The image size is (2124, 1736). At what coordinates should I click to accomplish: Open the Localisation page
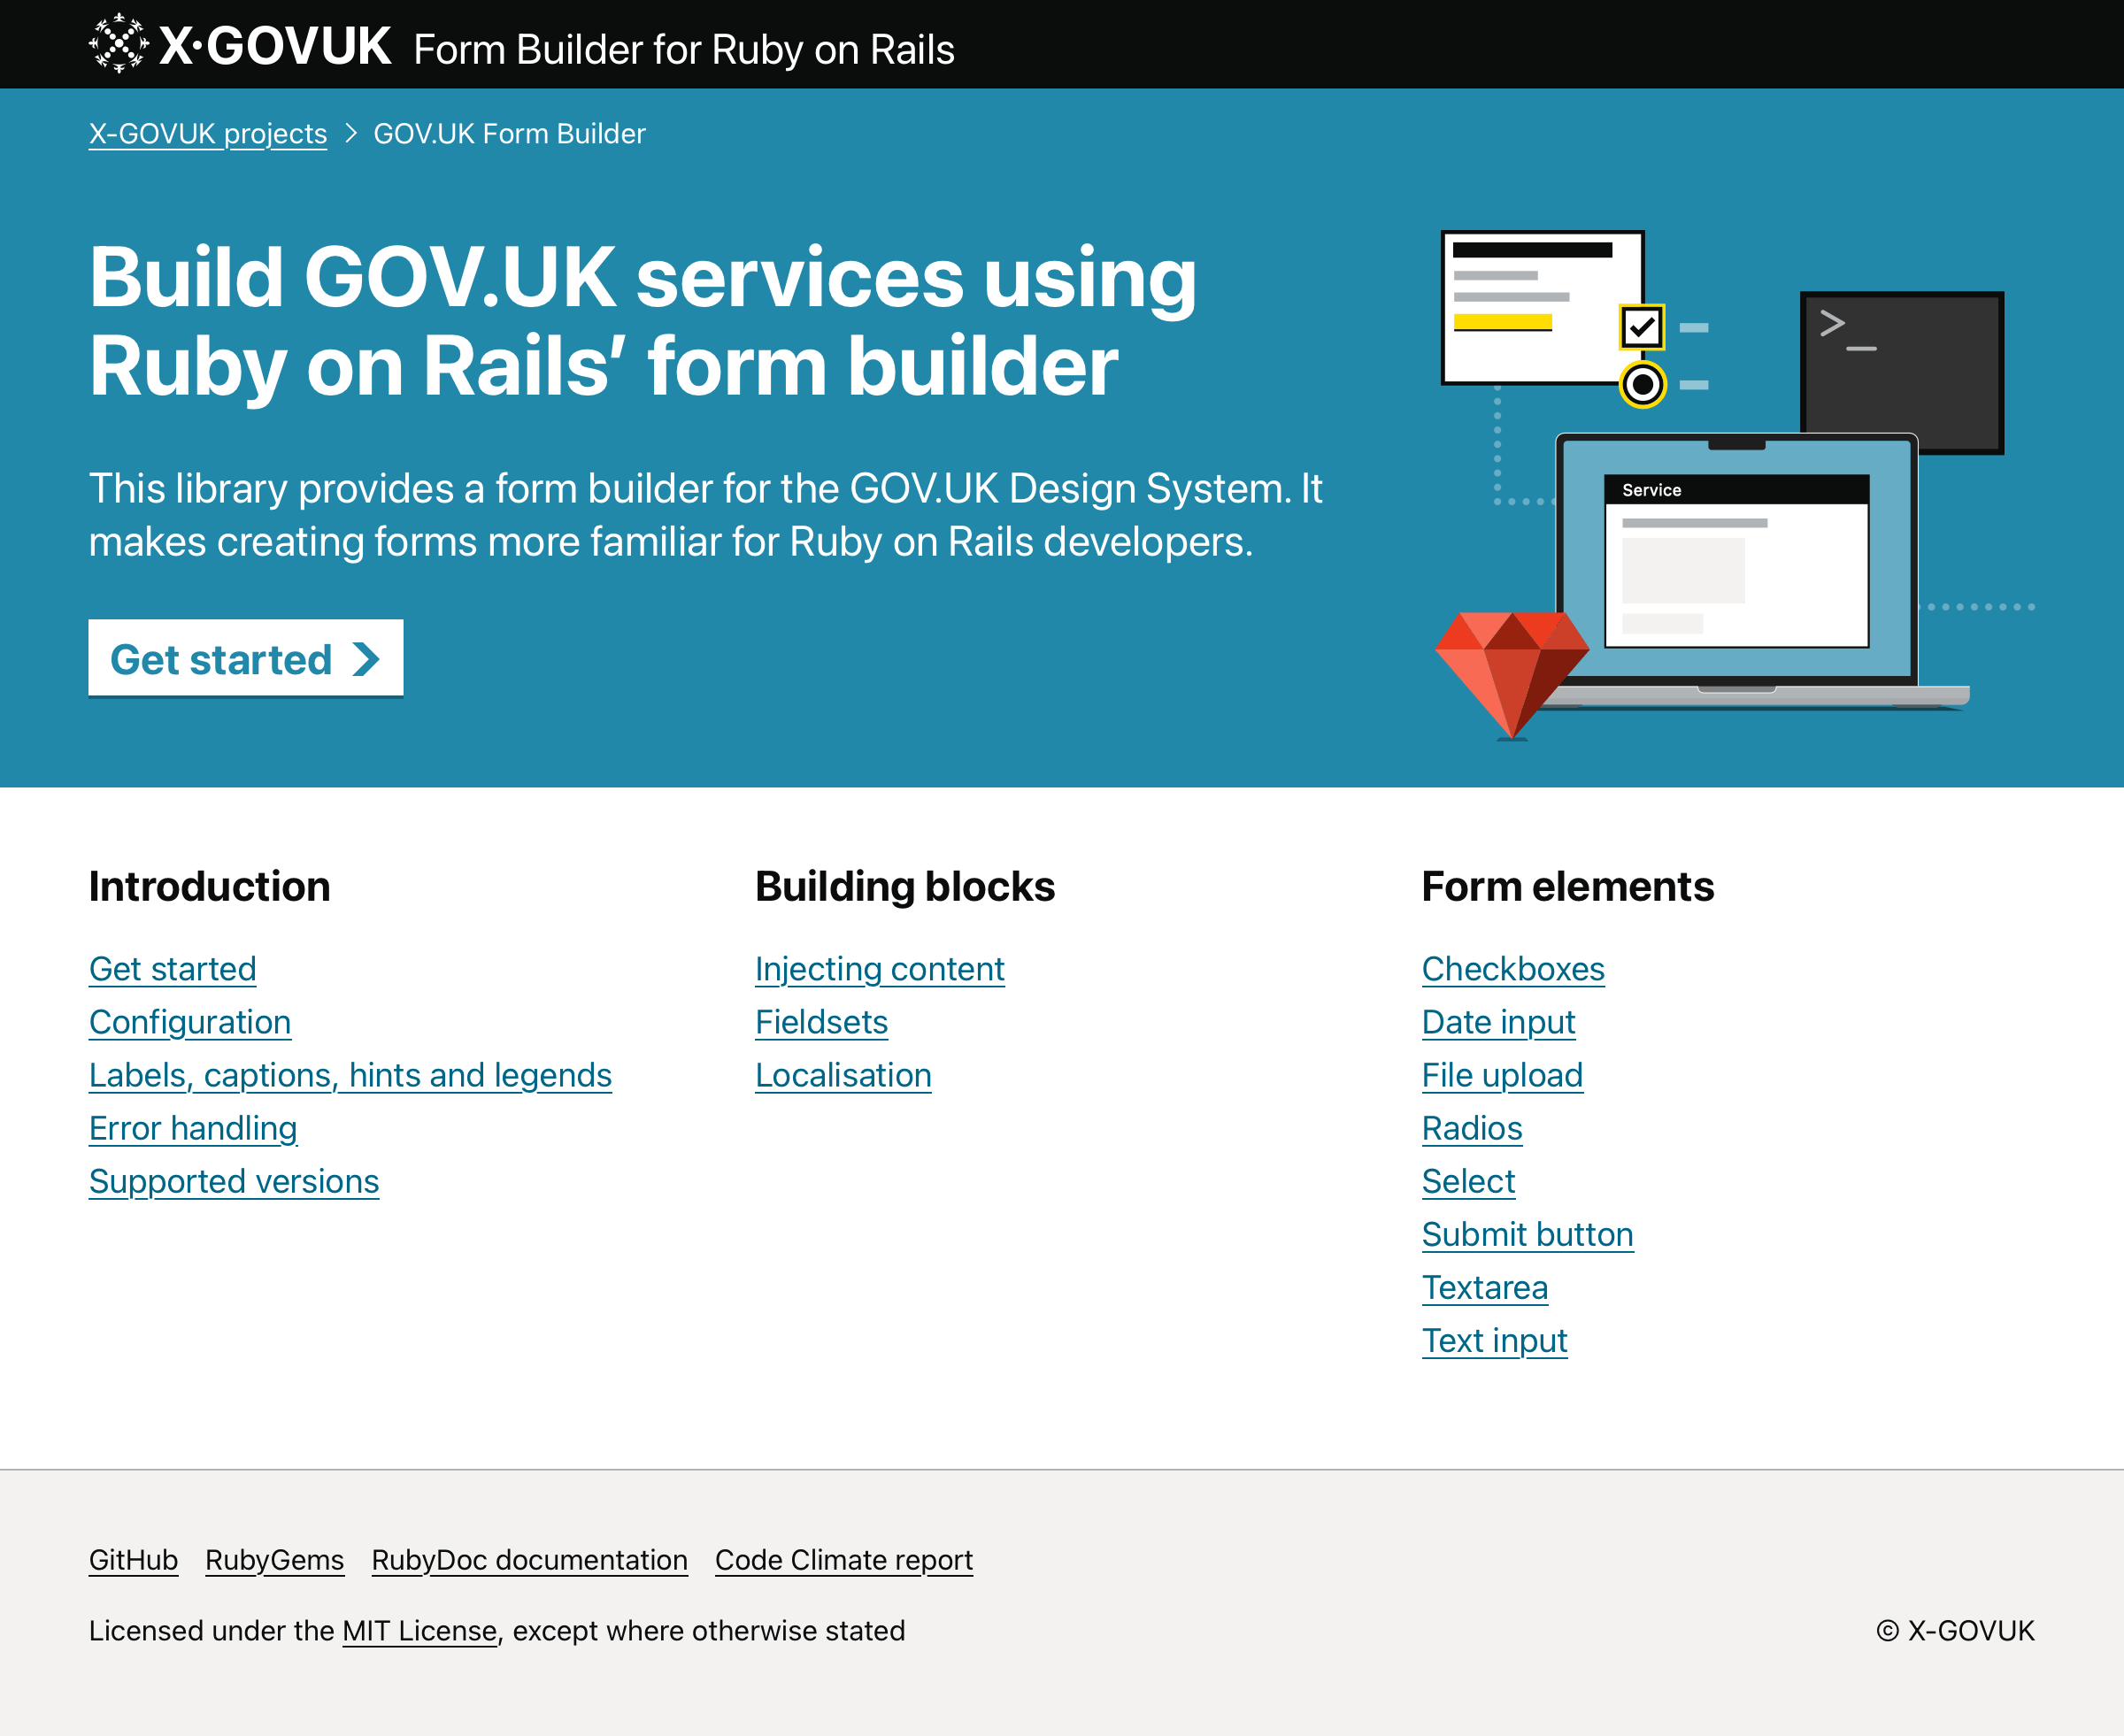[x=843, y=1075]
